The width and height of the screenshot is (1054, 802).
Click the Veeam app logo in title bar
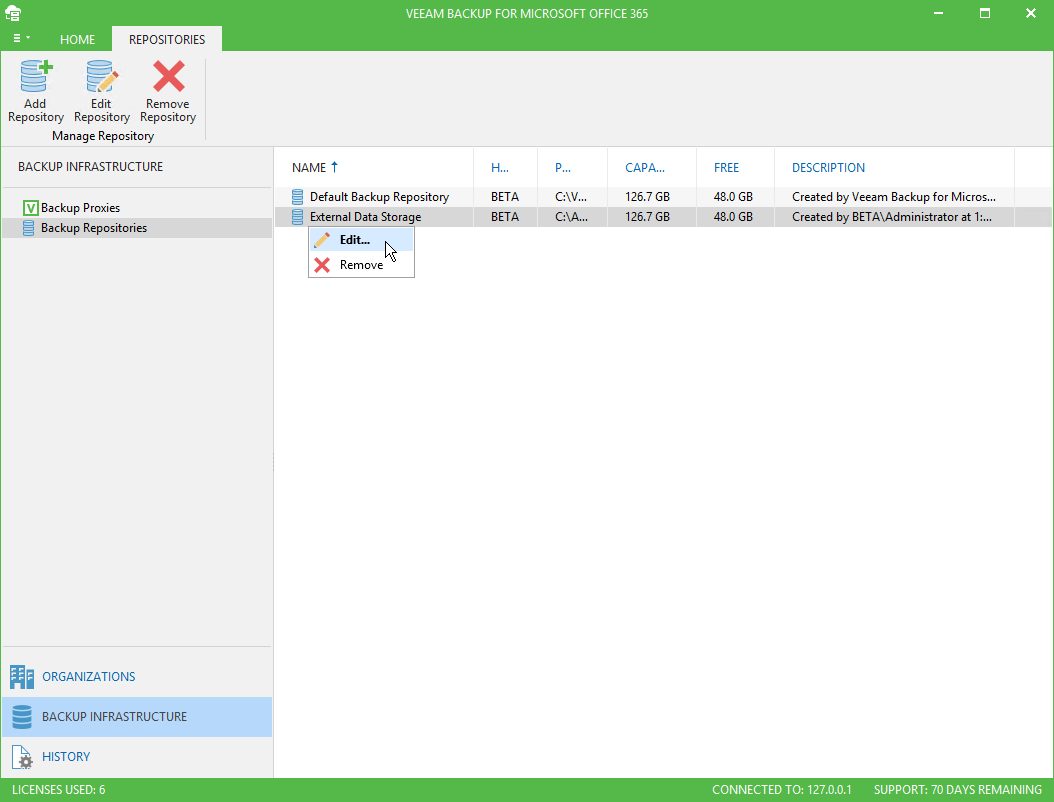click(x=13, y=13)
